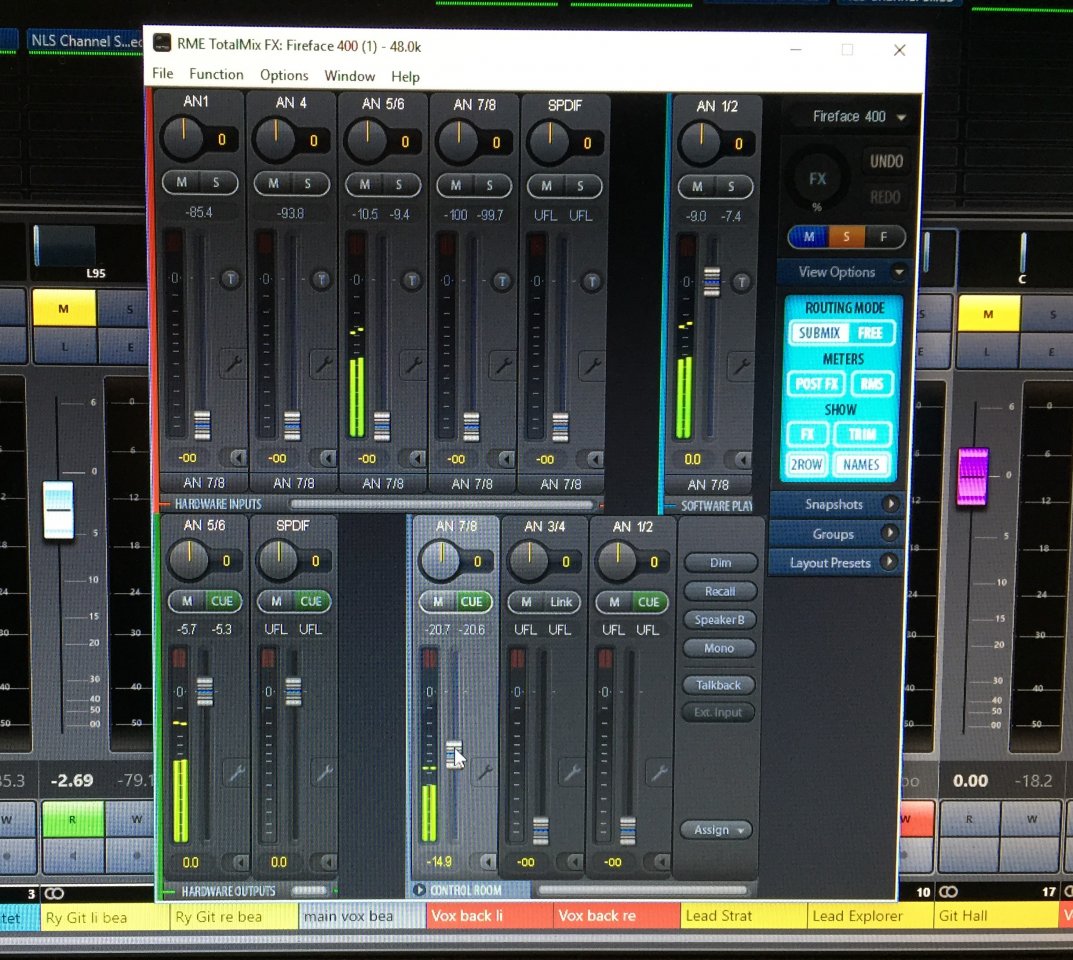
Task: Click the Hardware Inputs horizontal scrollbar
Action: pyautogui.click(x=442, y=504)
